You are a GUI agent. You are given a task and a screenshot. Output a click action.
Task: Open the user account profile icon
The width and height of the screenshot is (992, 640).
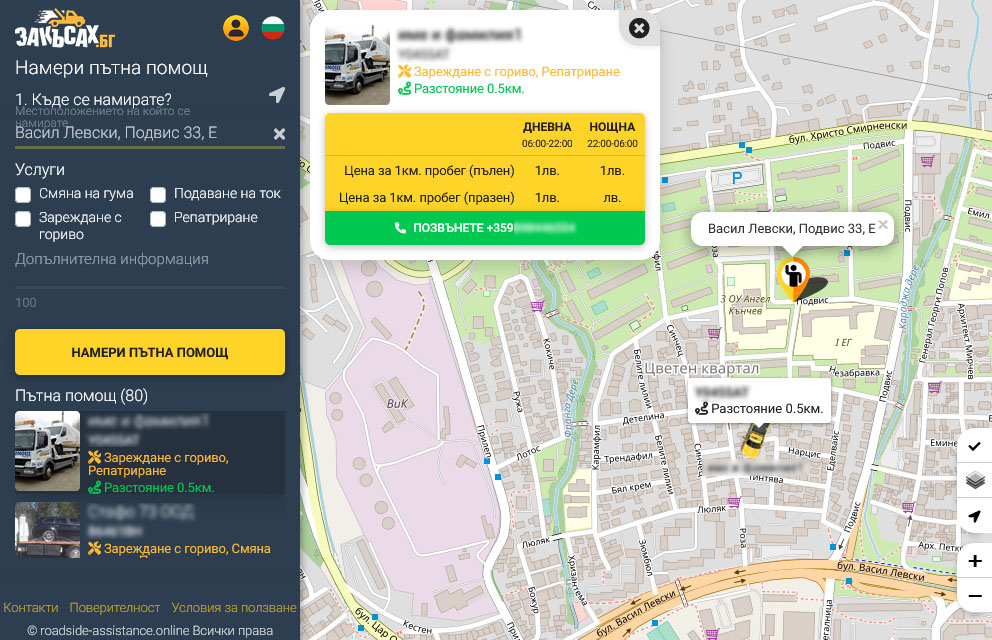coord(236,28)
